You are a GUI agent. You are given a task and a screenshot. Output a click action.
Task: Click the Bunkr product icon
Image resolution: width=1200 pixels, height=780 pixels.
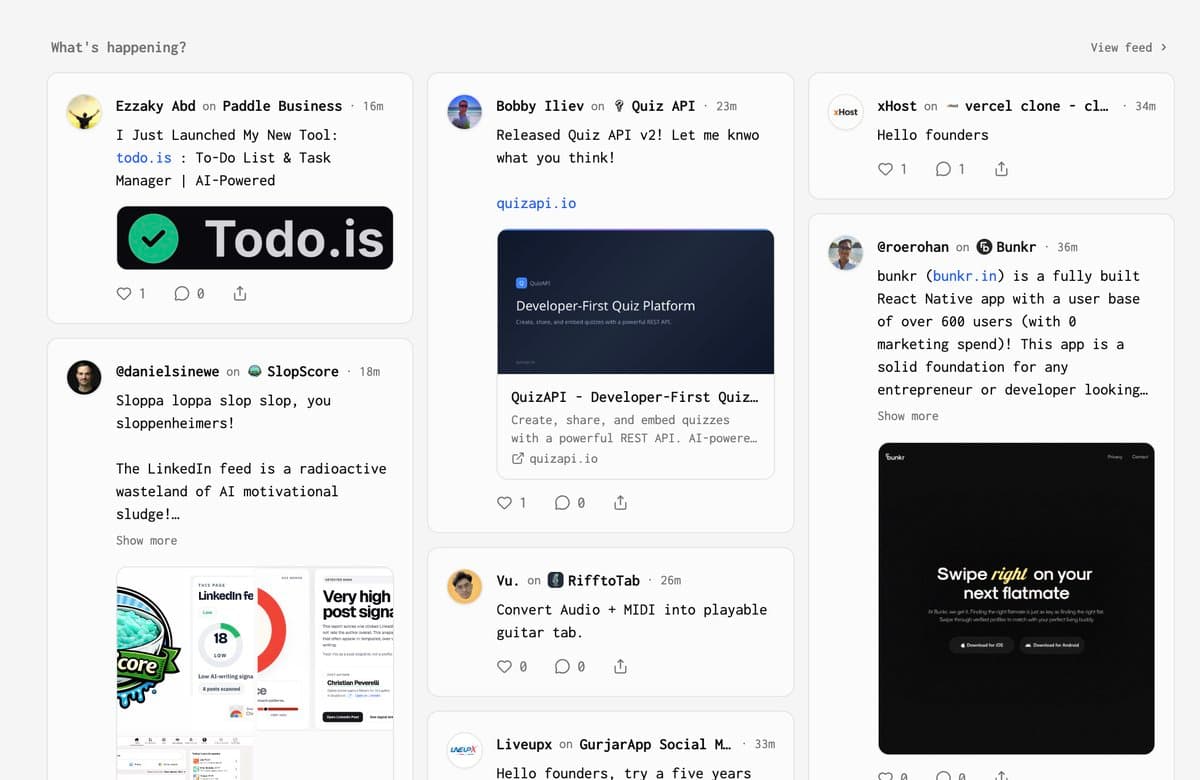click(x=984, y=246)
